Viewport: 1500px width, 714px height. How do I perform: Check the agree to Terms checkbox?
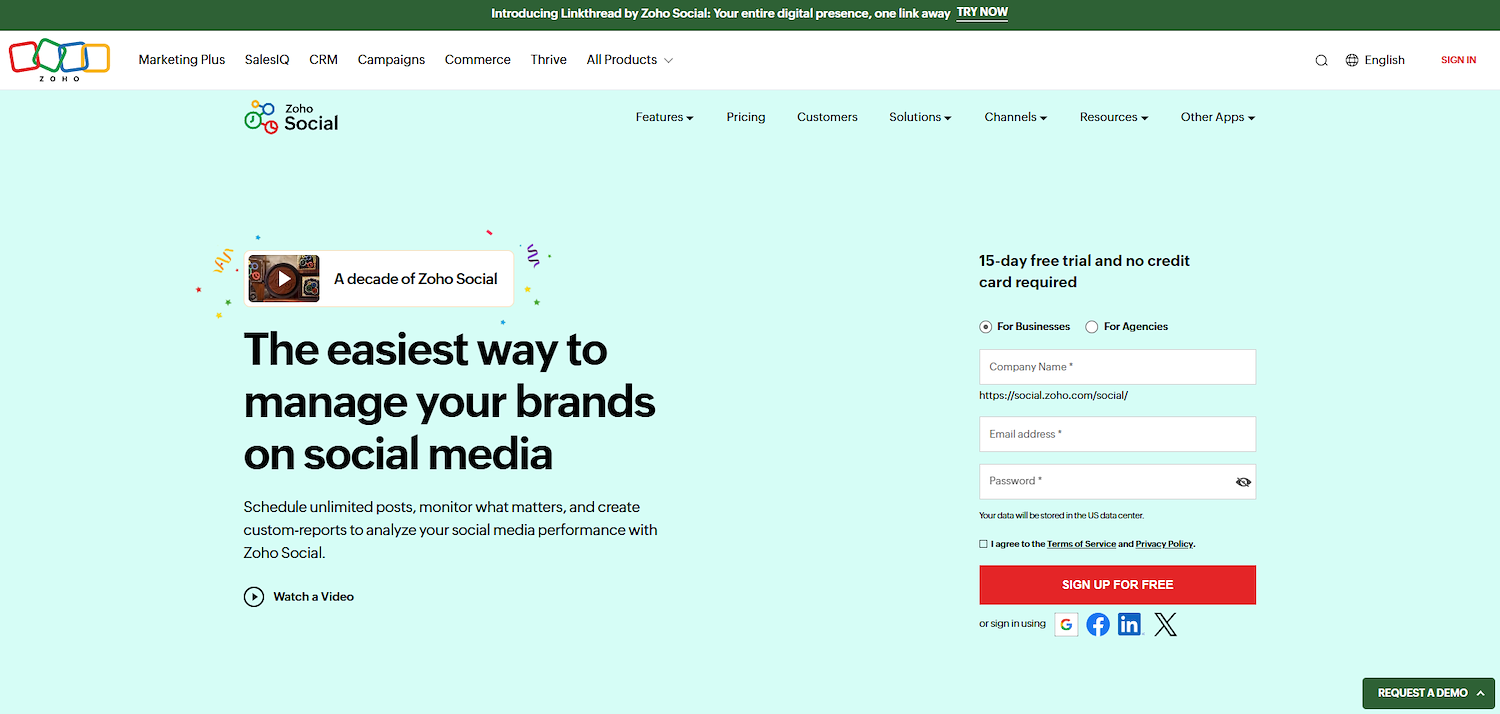point(983,544)
